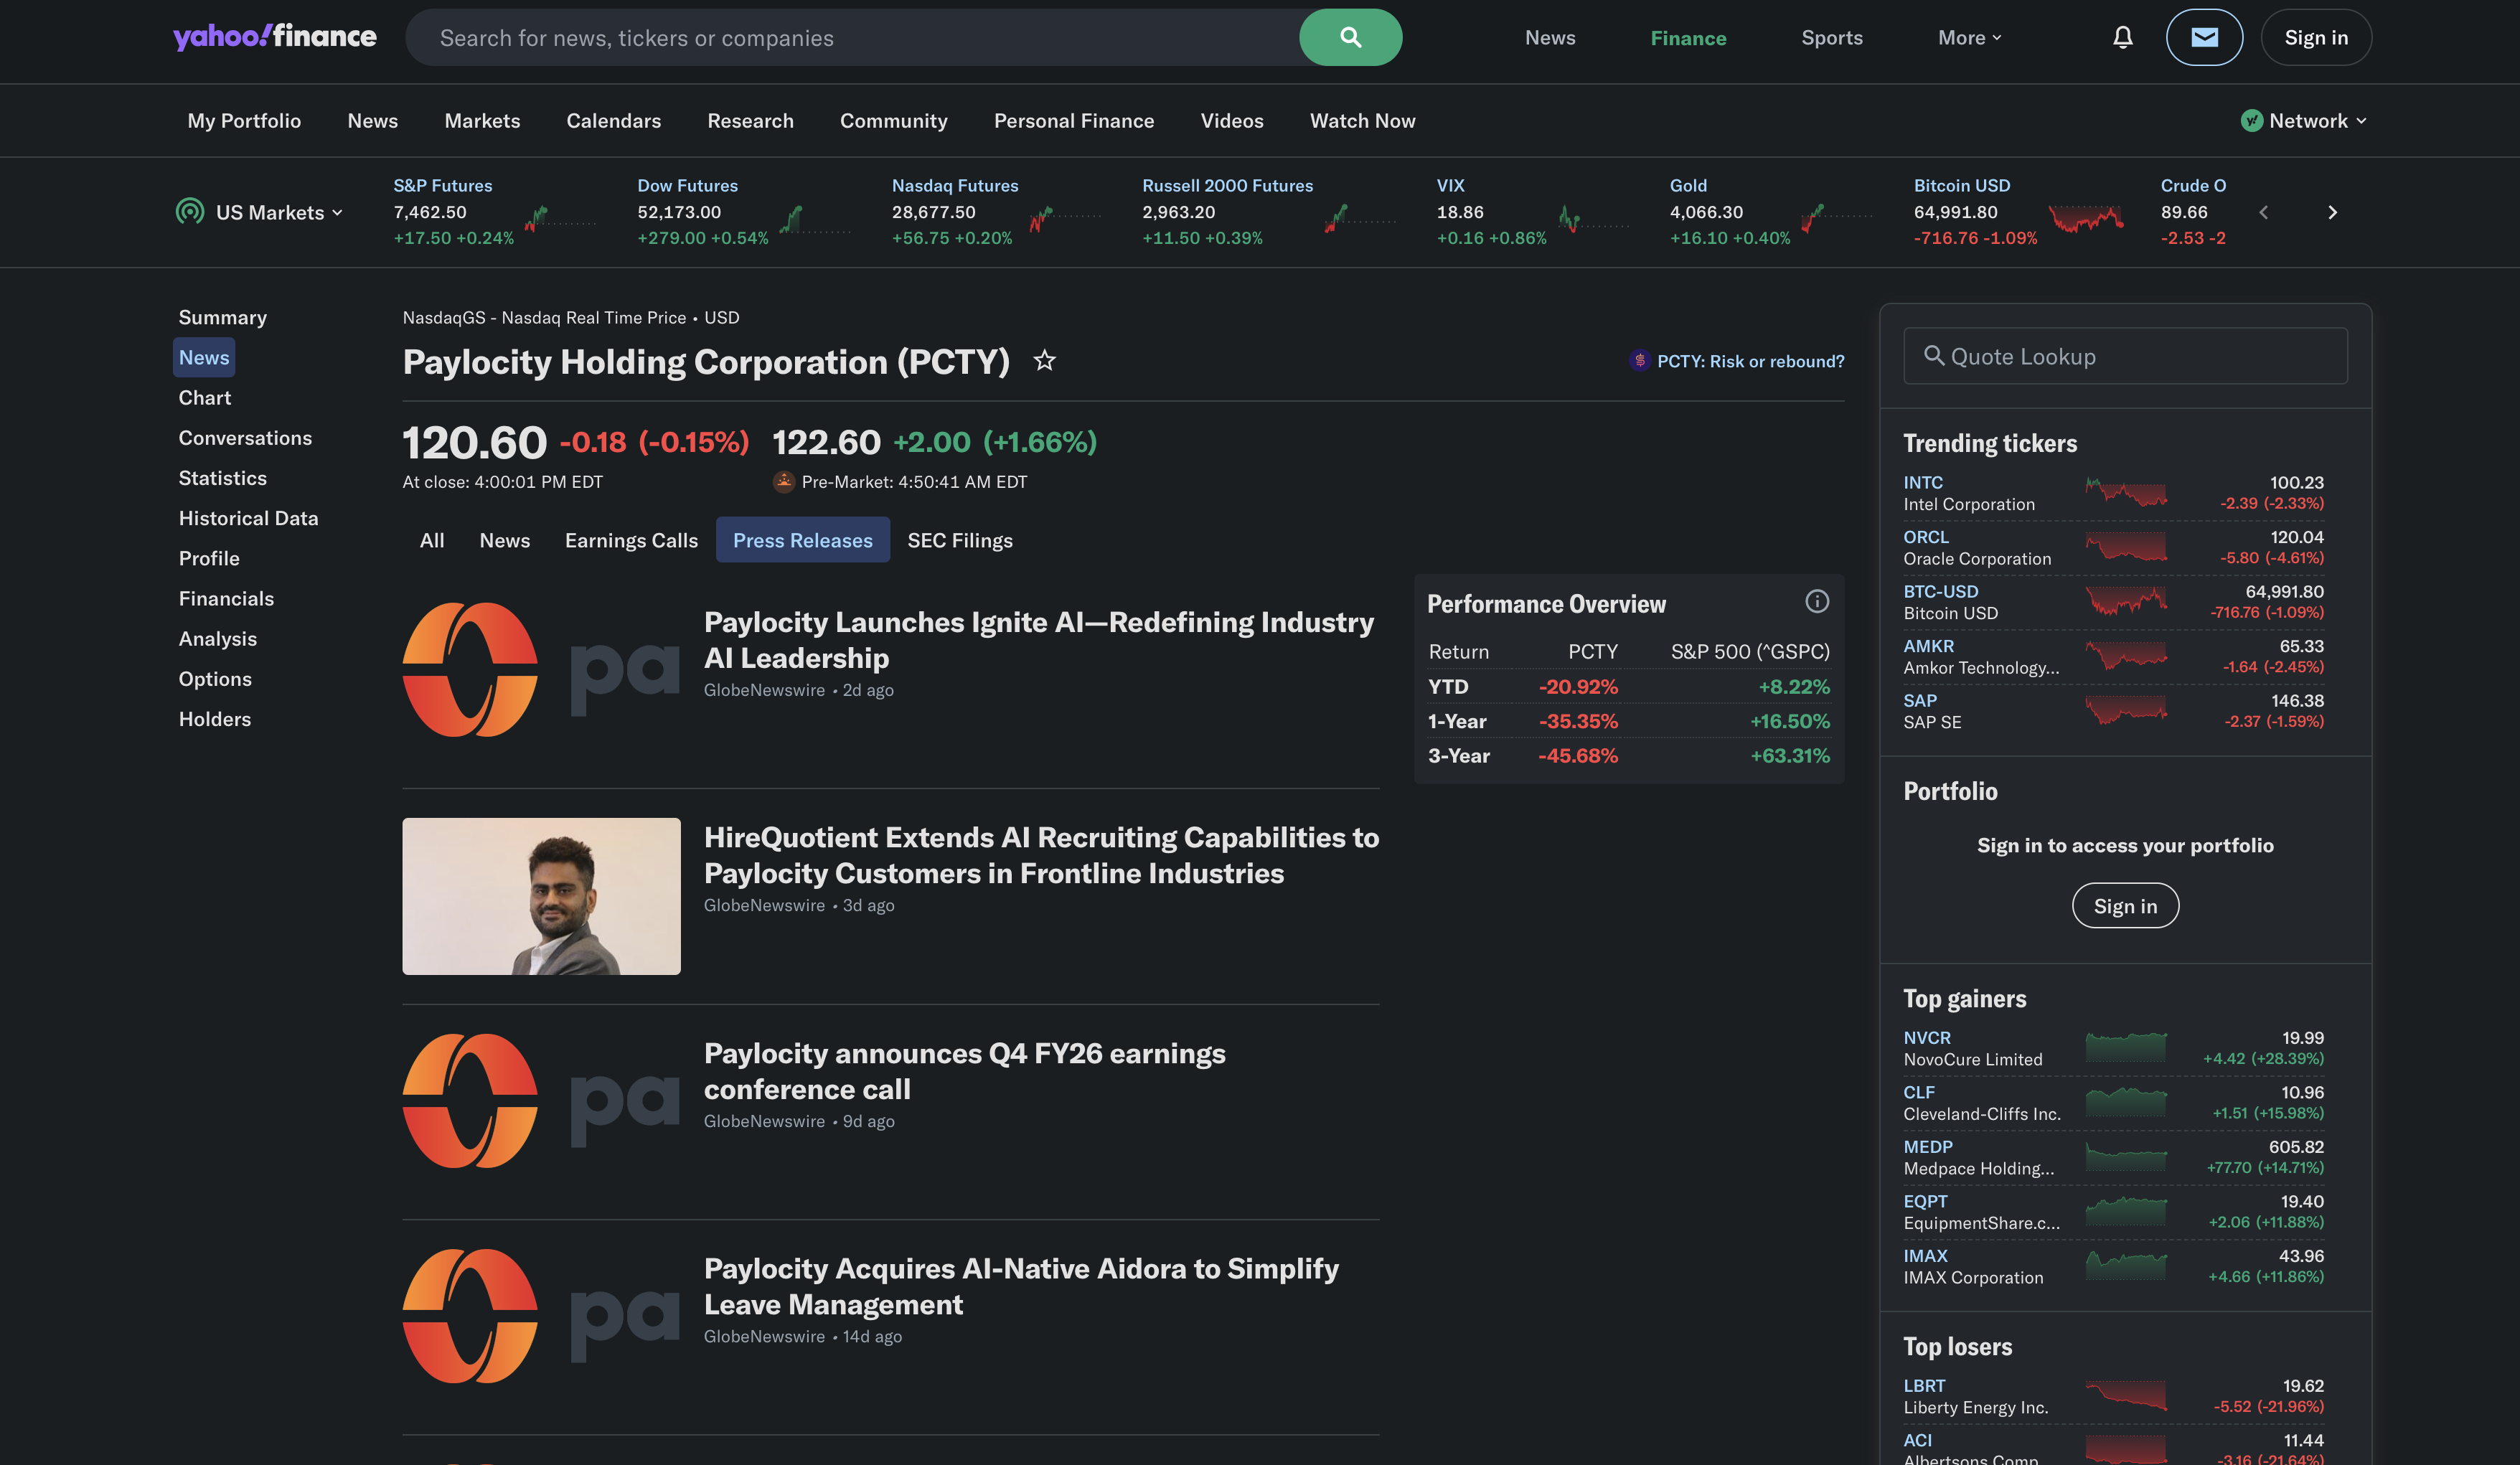2520x1465 pixels.
Task: Open Historical Data in the sidebar
Action: pos(249,518)
